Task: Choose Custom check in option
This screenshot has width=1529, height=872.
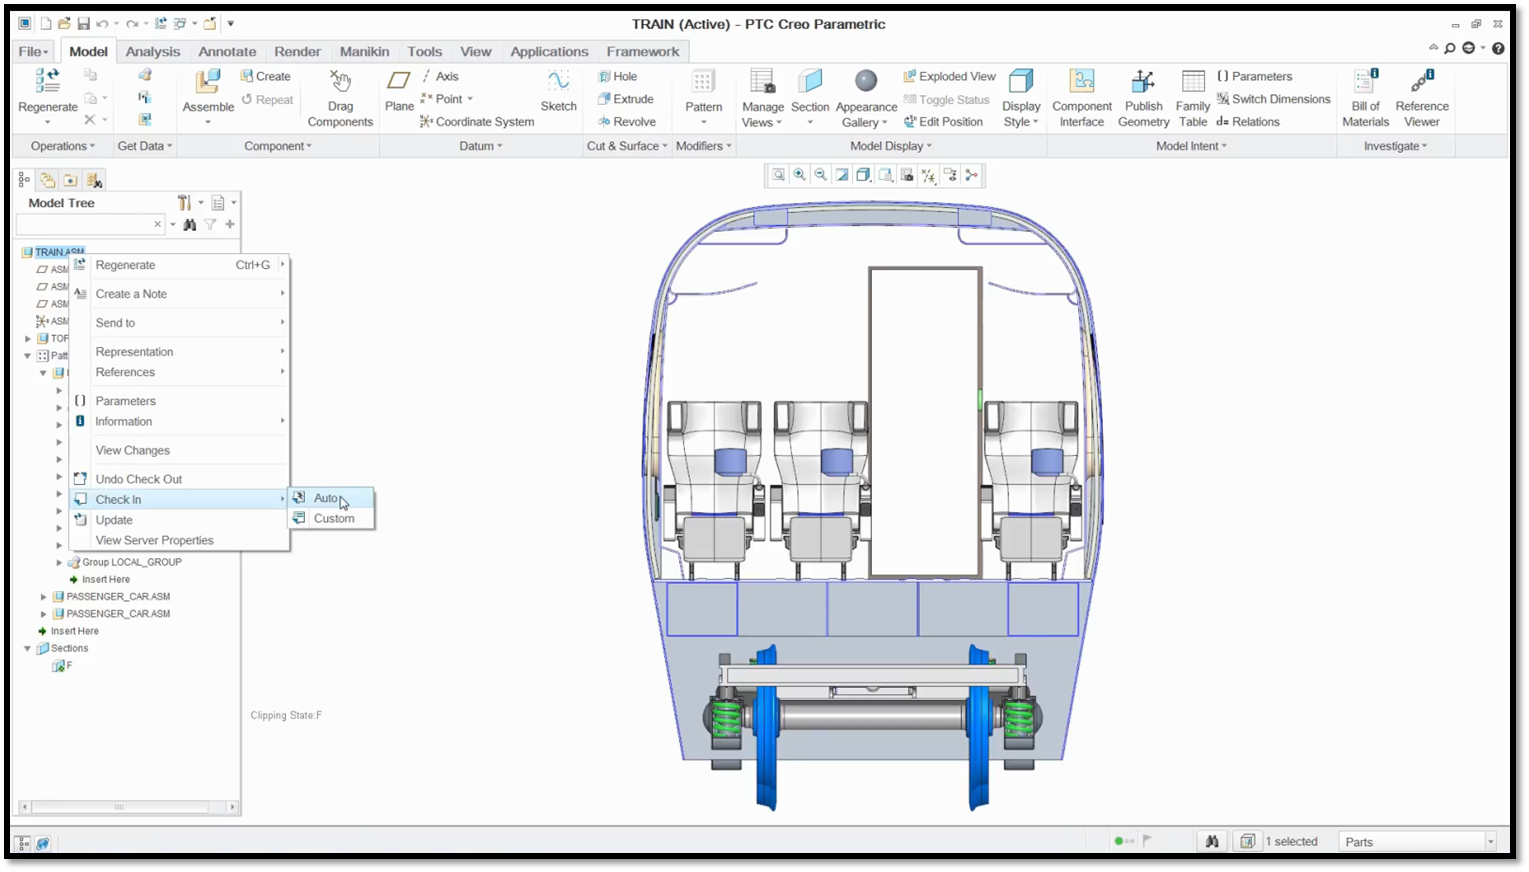Action: (x=332, y=519)
